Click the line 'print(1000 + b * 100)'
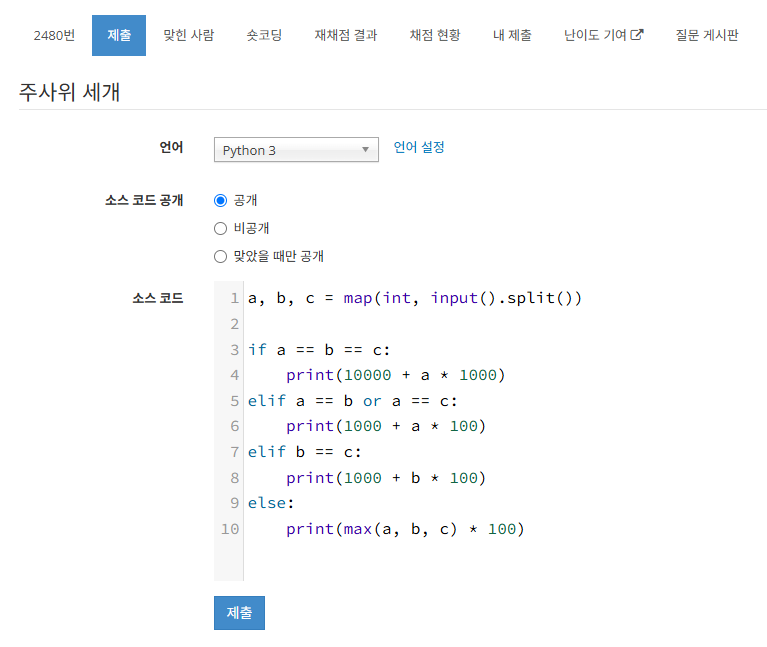Image resolution: width=767 pixels, height=647 pixels. click(385, 478)
